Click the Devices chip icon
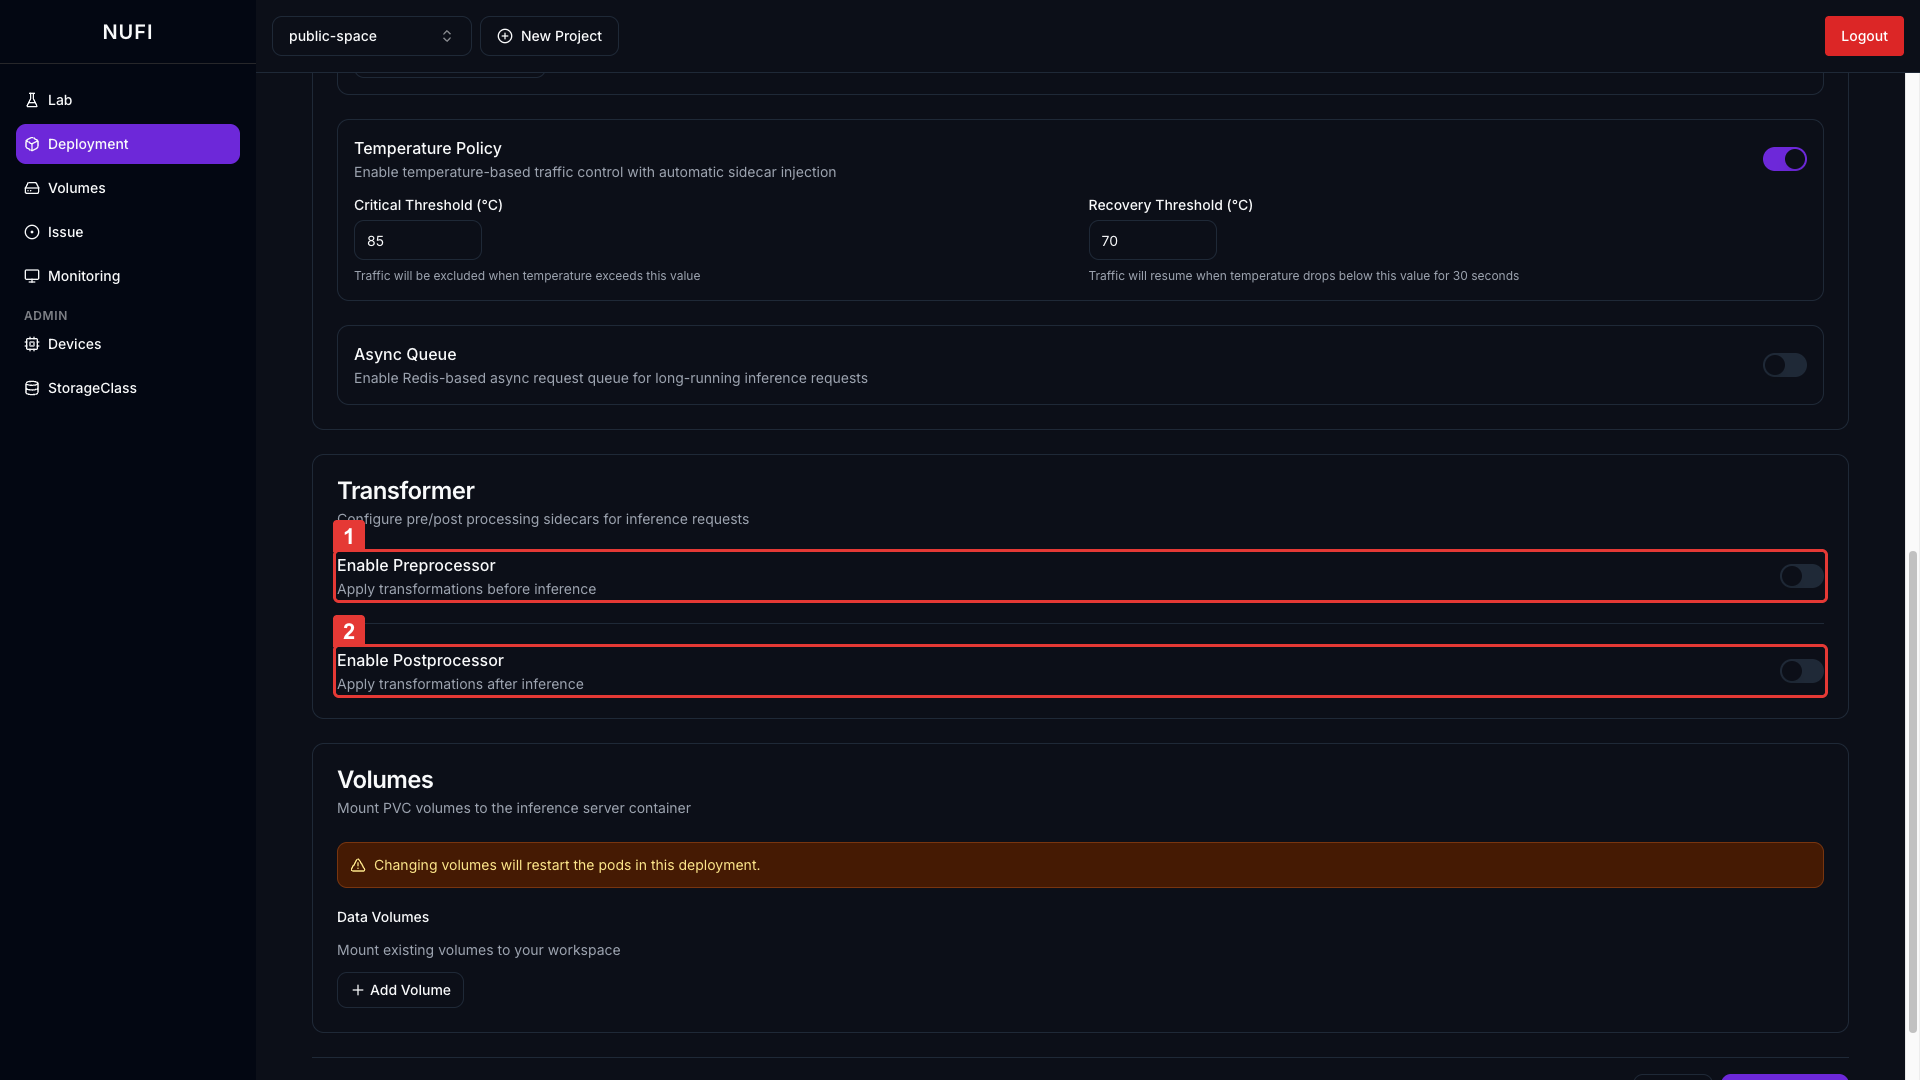Screen dimensions: 1920x1080 (32, 344)
